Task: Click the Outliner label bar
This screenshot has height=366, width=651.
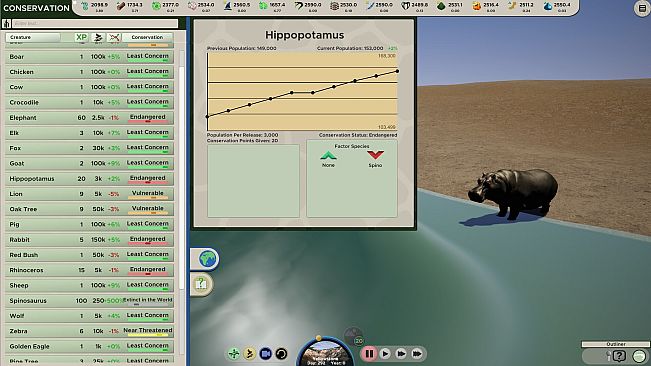Action: [x=615, y=344]
